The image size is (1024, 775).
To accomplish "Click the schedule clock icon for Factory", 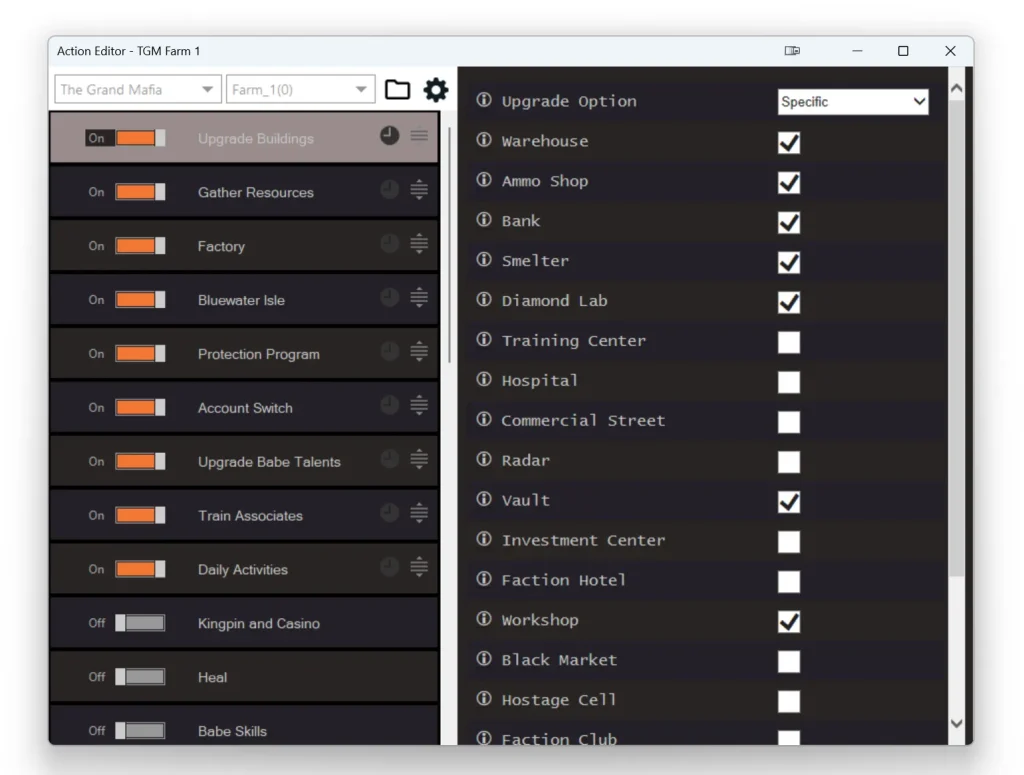I will [390, 244].
